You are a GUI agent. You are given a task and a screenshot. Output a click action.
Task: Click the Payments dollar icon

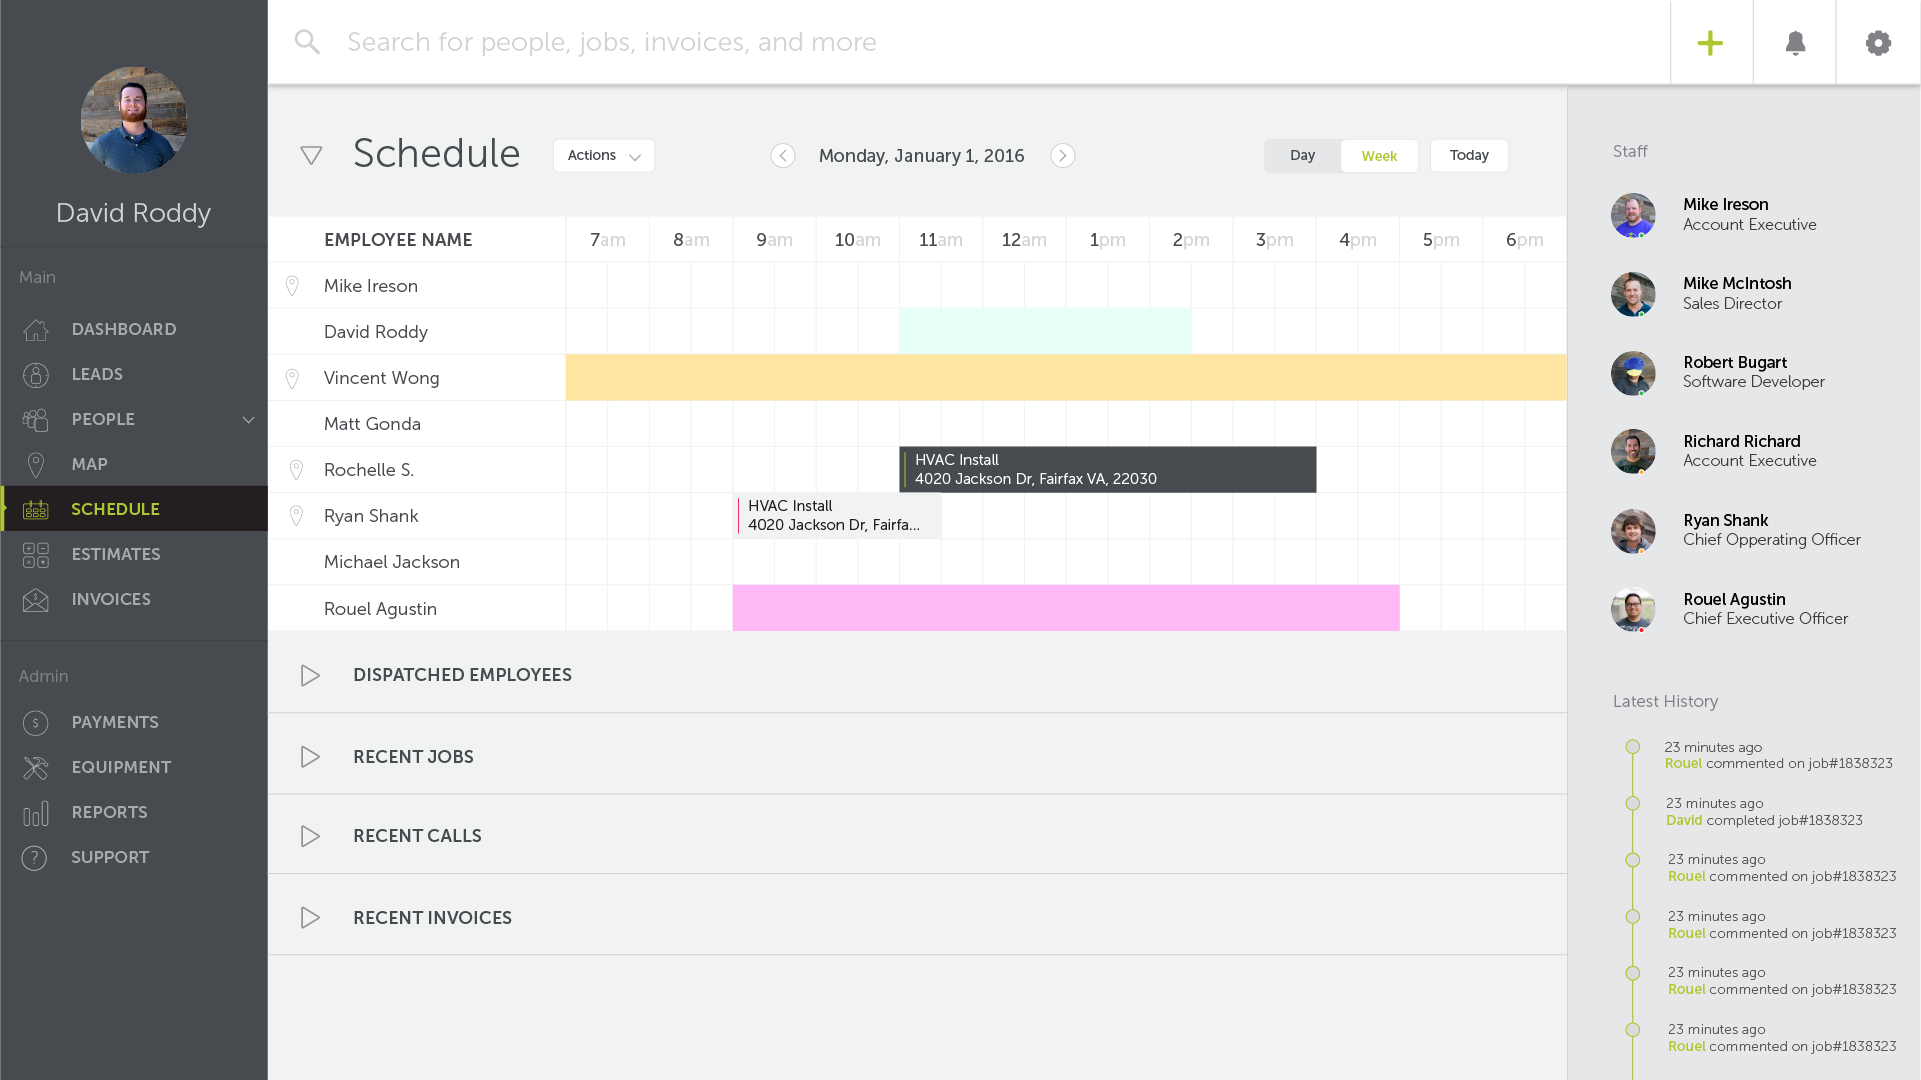[35, 723]
